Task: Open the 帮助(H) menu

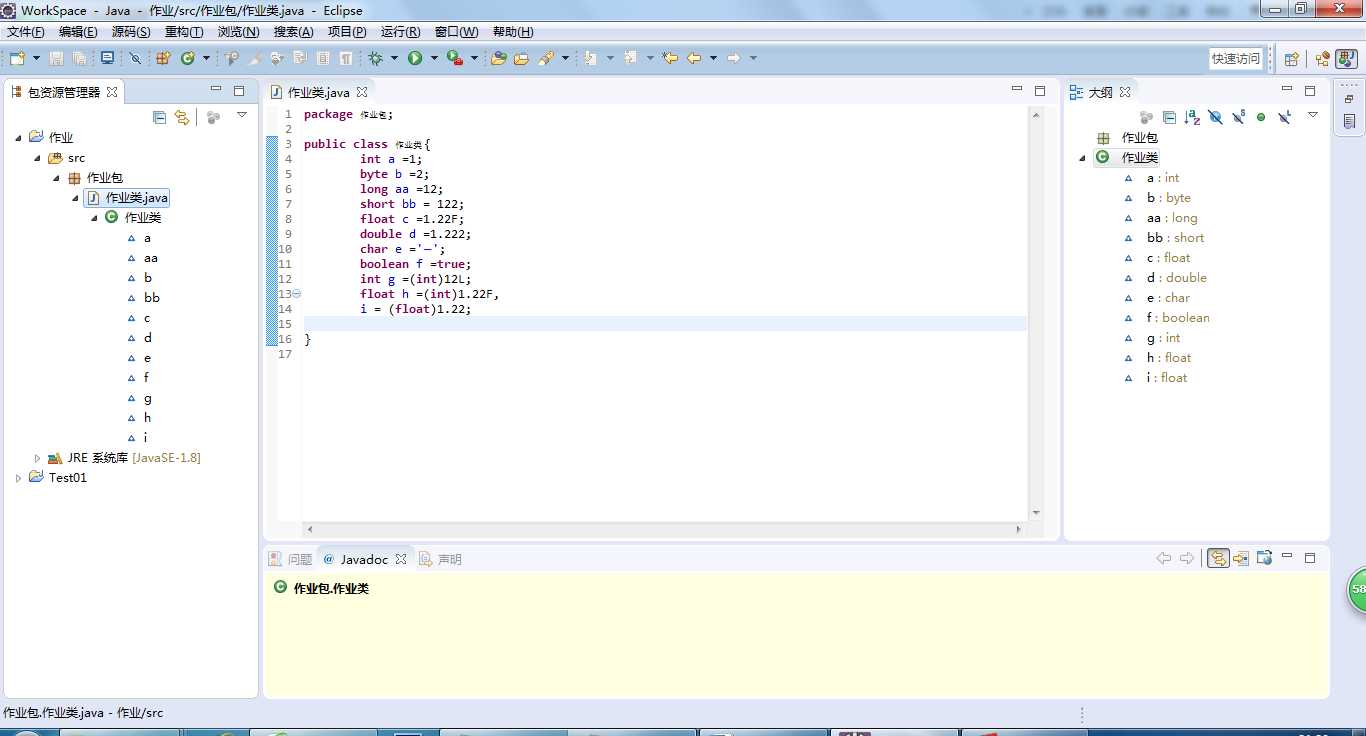Action: click(x=513, y=32)
